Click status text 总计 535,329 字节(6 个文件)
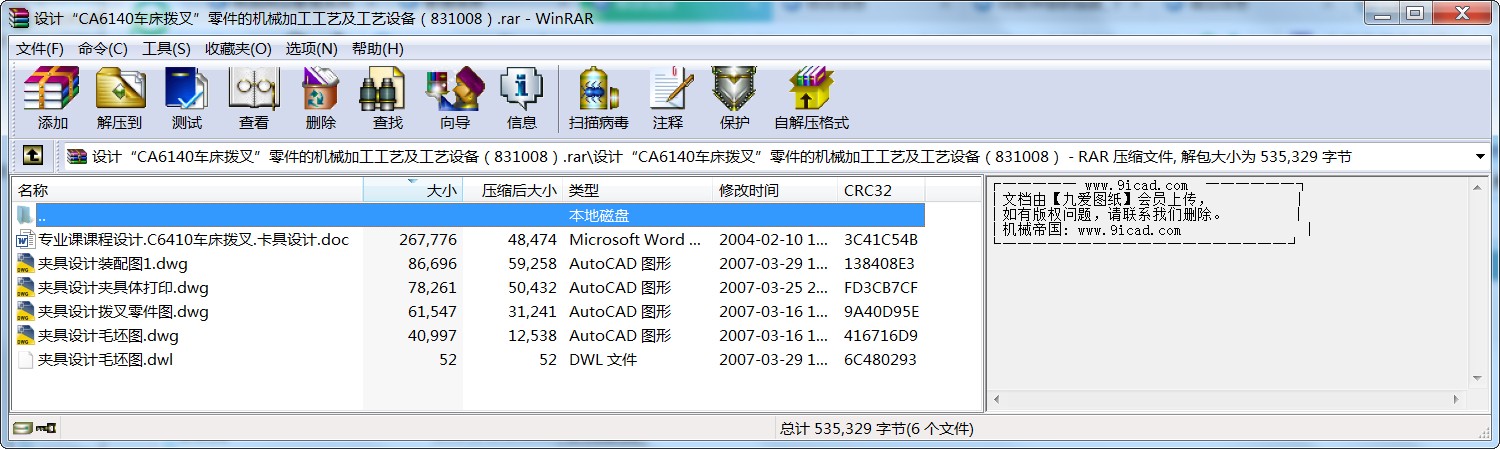Viewport: 1500px width, 449px height. (x=876, y=429)
